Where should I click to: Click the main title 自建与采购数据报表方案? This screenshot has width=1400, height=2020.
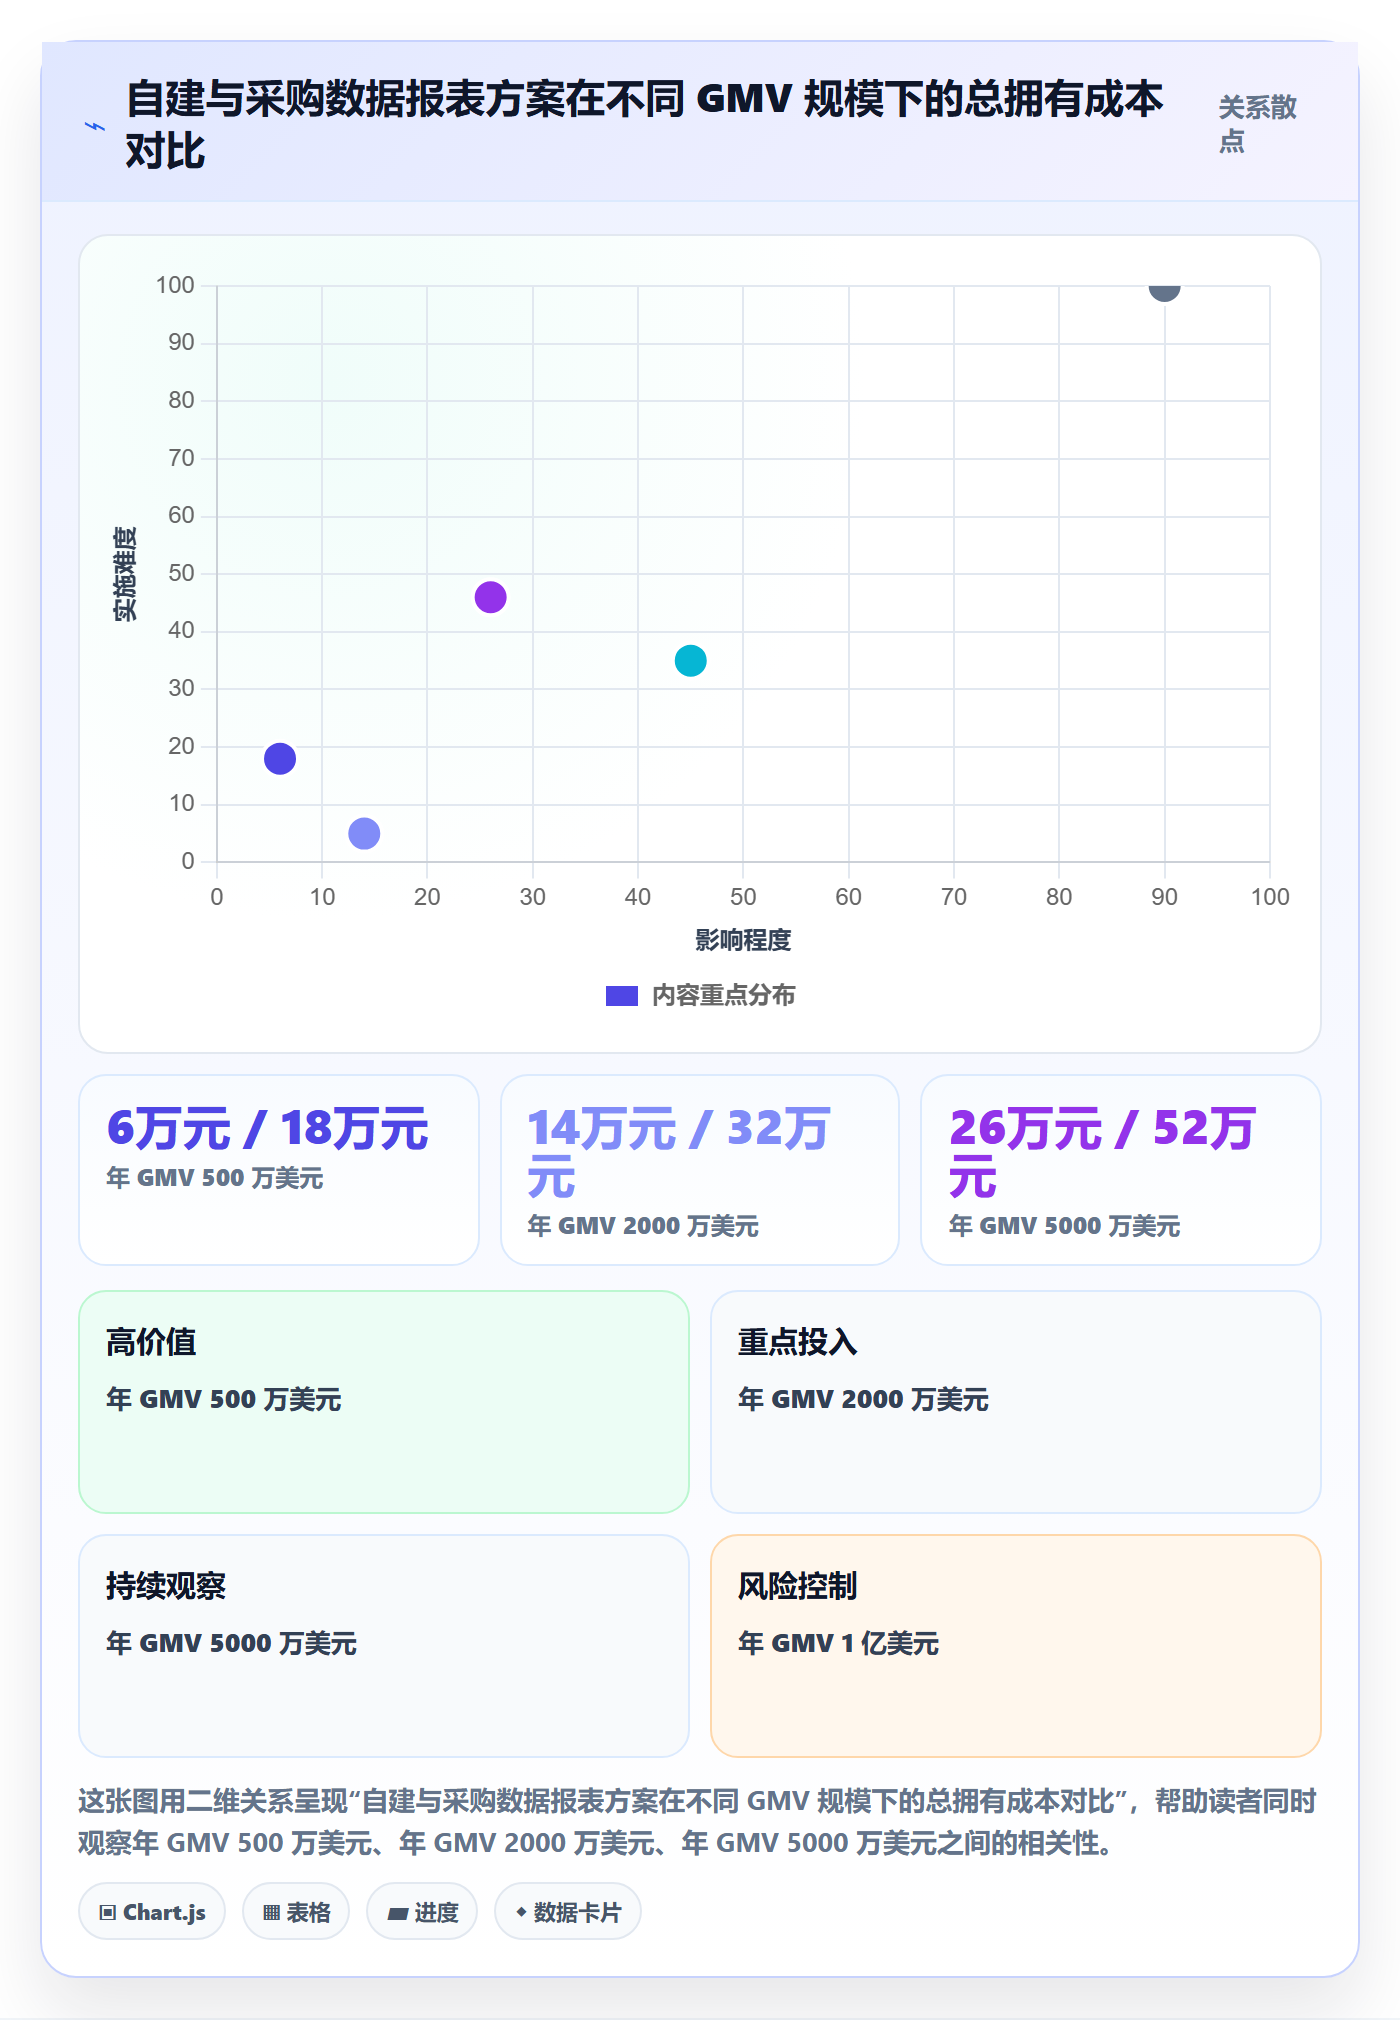click(644, 125)
